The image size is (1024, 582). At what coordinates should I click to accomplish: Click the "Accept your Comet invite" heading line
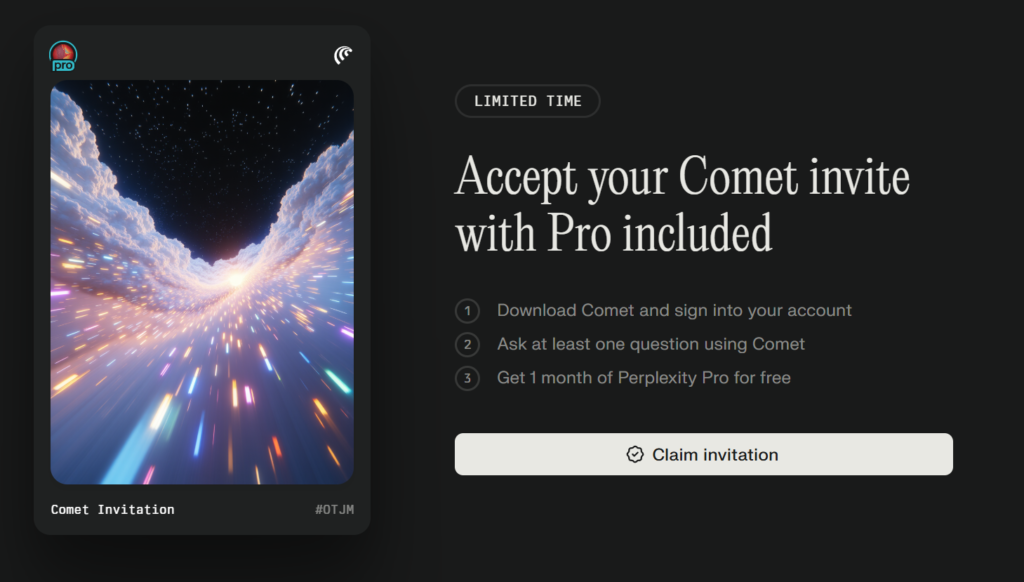682,179
